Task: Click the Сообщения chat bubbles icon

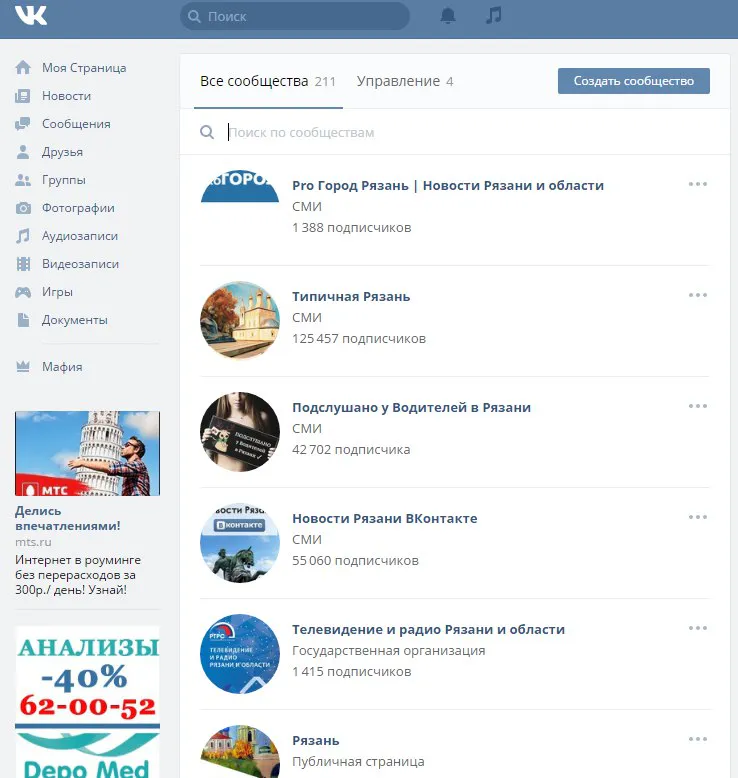Action: coord(23,124)
